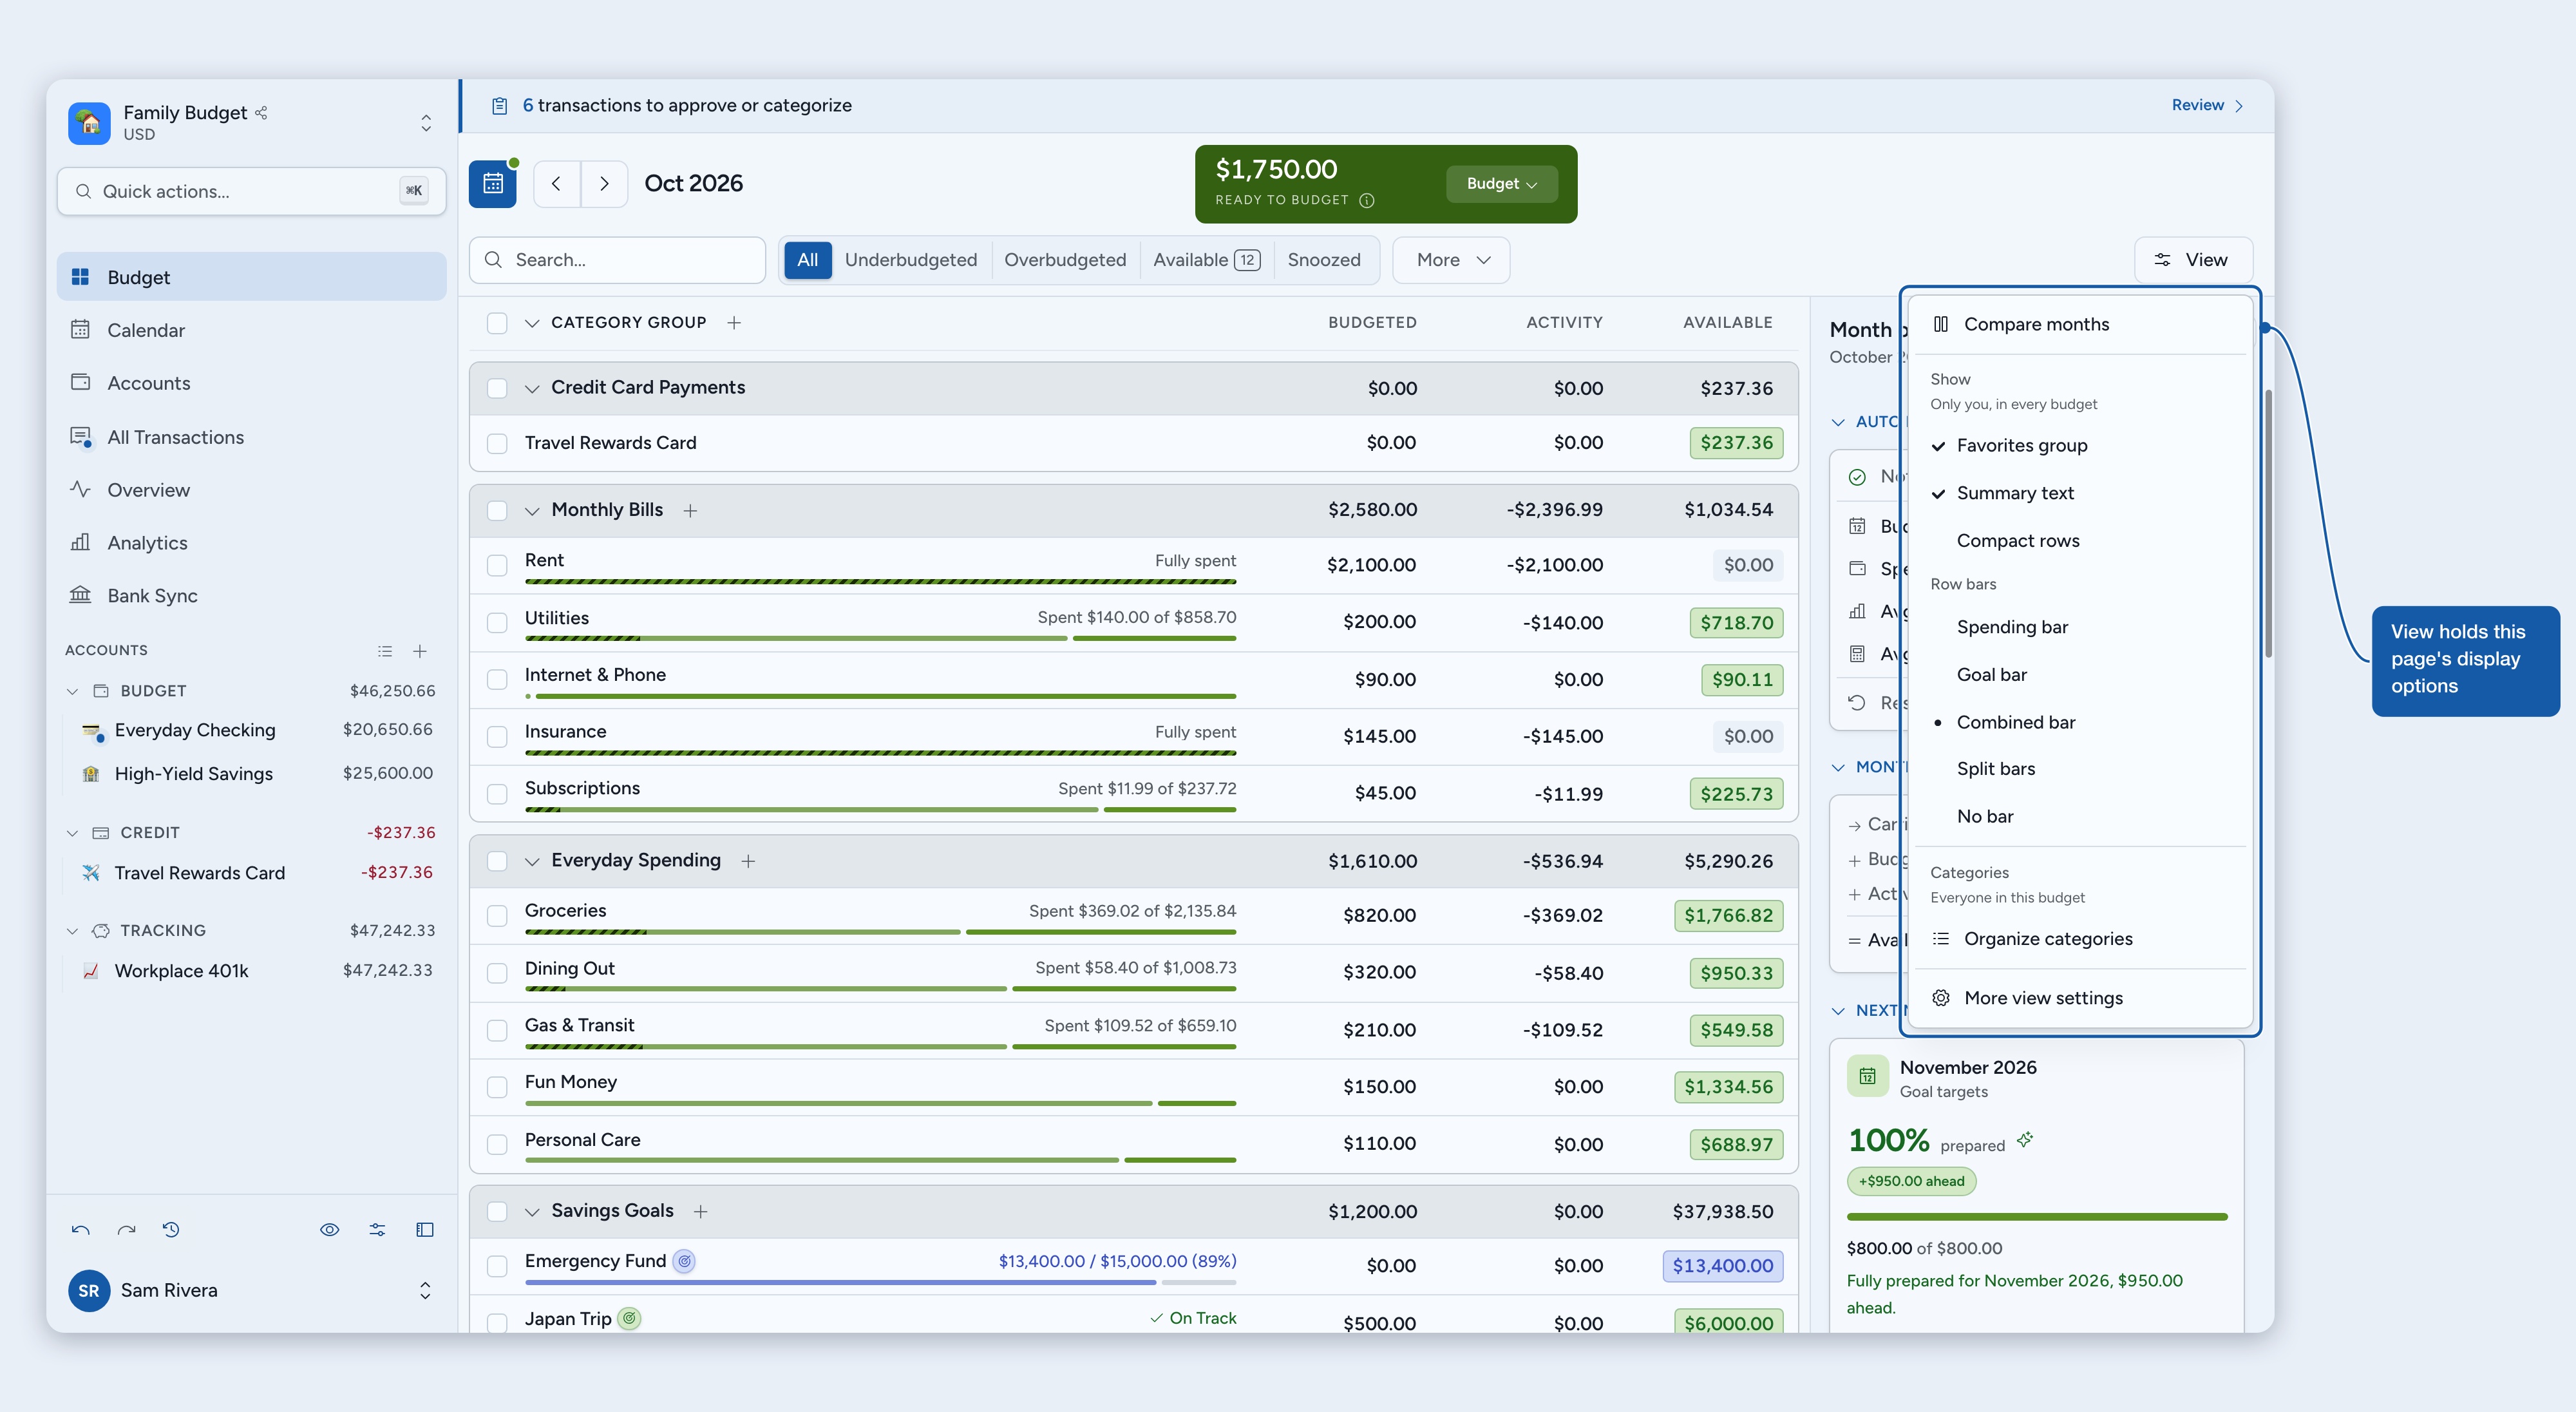Check the Travel Rewards Card row checkbox

(x=497, y=444)
